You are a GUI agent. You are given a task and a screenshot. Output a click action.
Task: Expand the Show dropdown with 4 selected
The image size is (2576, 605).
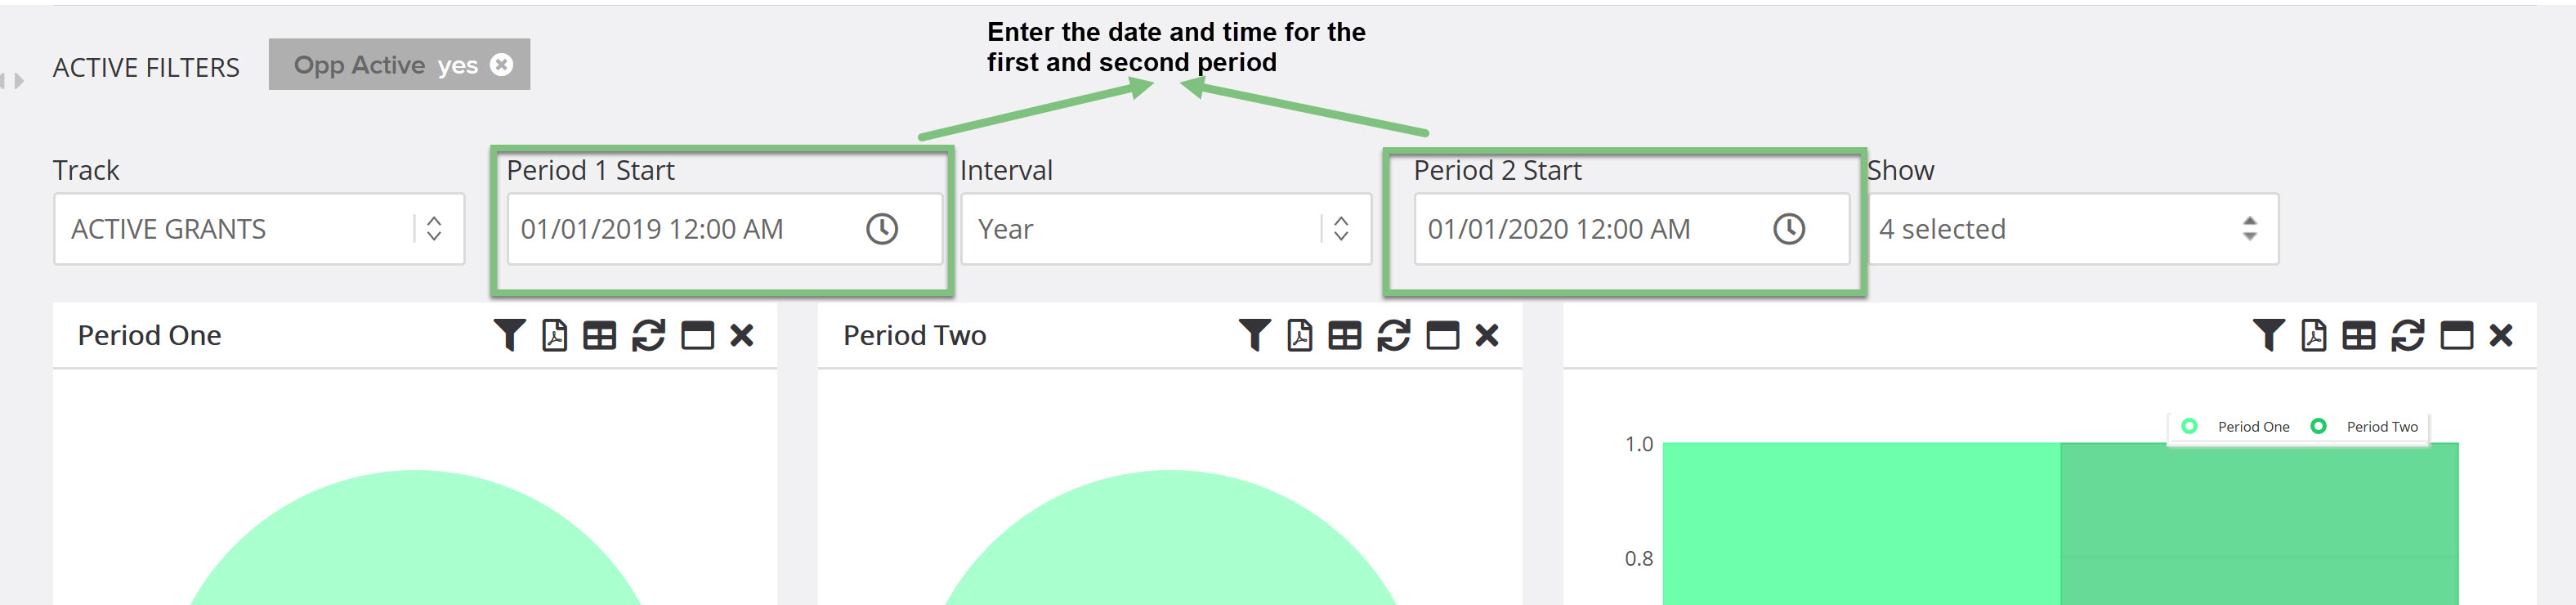click(2072, 229)
